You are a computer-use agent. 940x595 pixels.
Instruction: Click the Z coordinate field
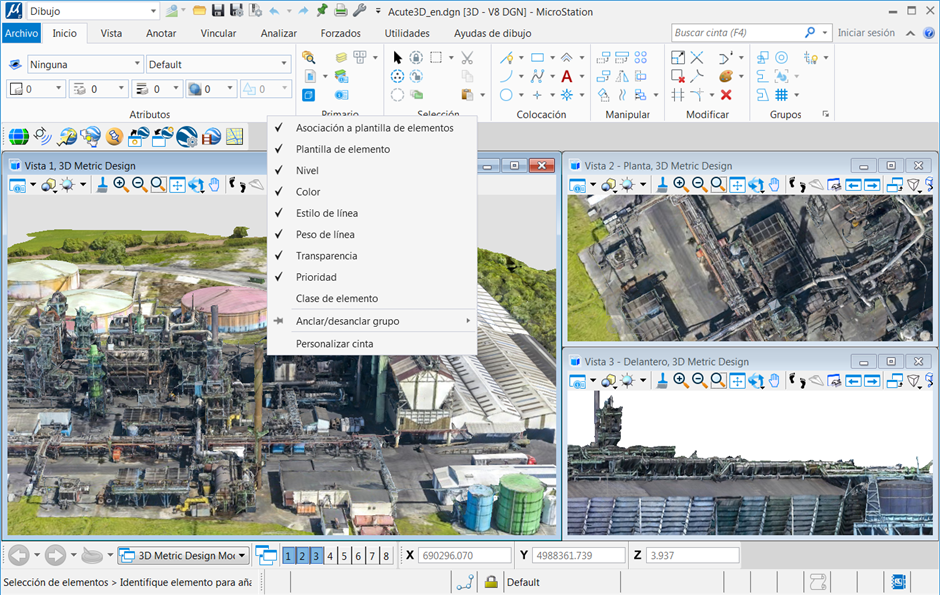pyautogui.click(x=692, y=555)
